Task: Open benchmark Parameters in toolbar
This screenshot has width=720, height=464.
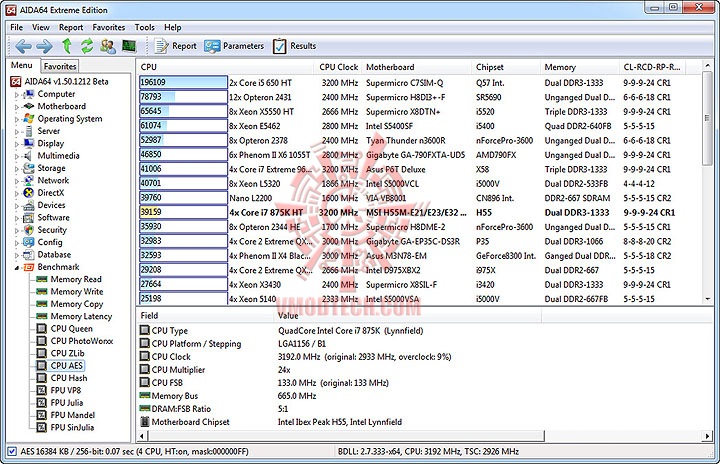Action: 235,46
